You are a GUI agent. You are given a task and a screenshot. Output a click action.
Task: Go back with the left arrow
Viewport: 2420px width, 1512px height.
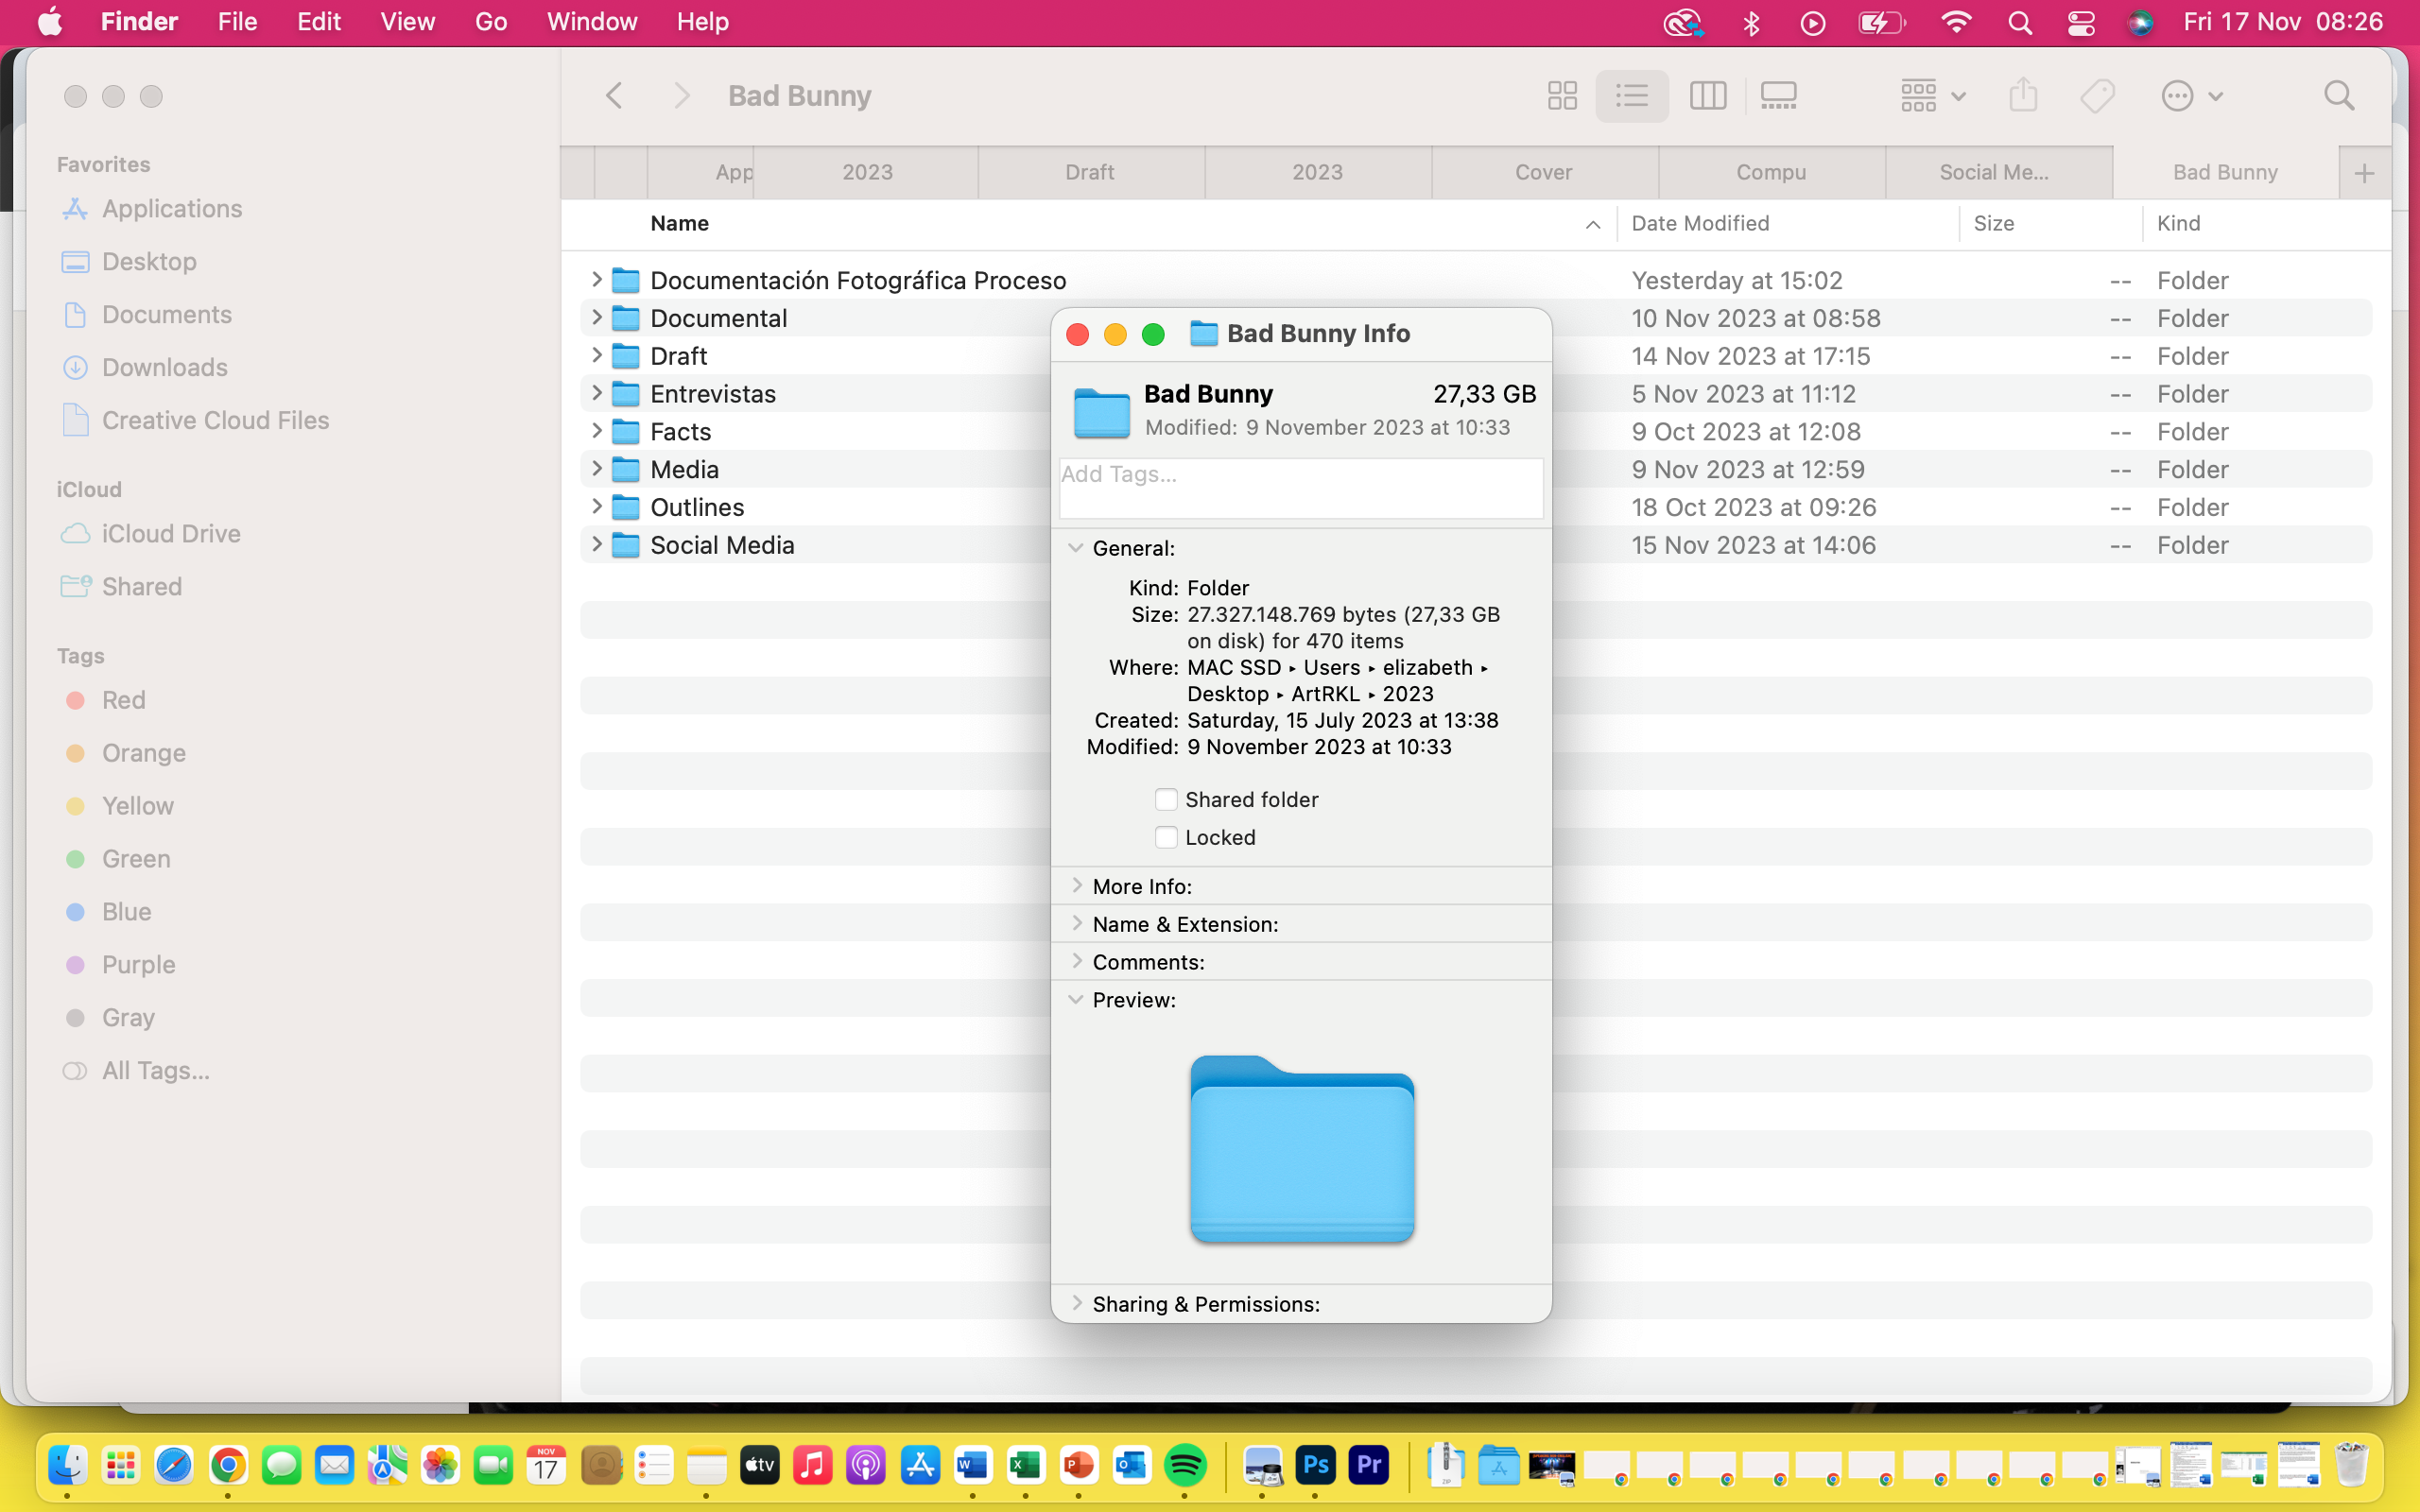pos(614,96)
